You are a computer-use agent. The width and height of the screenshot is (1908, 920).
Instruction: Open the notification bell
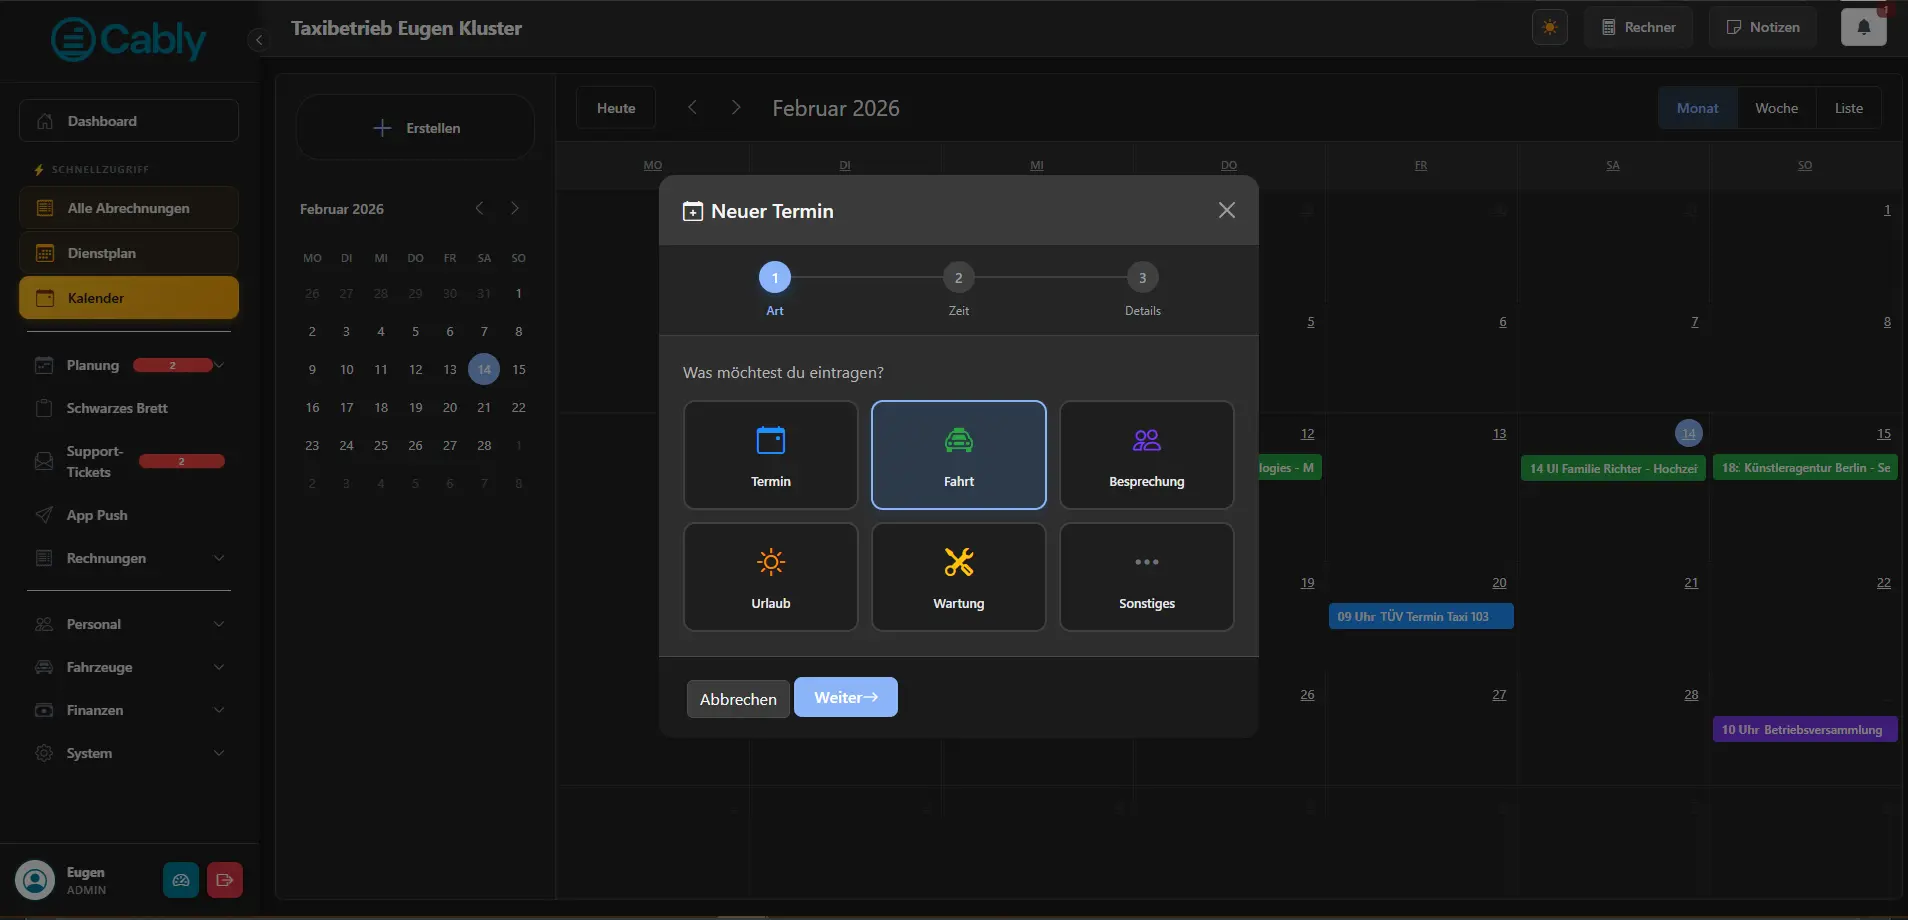click(1863, 27)
